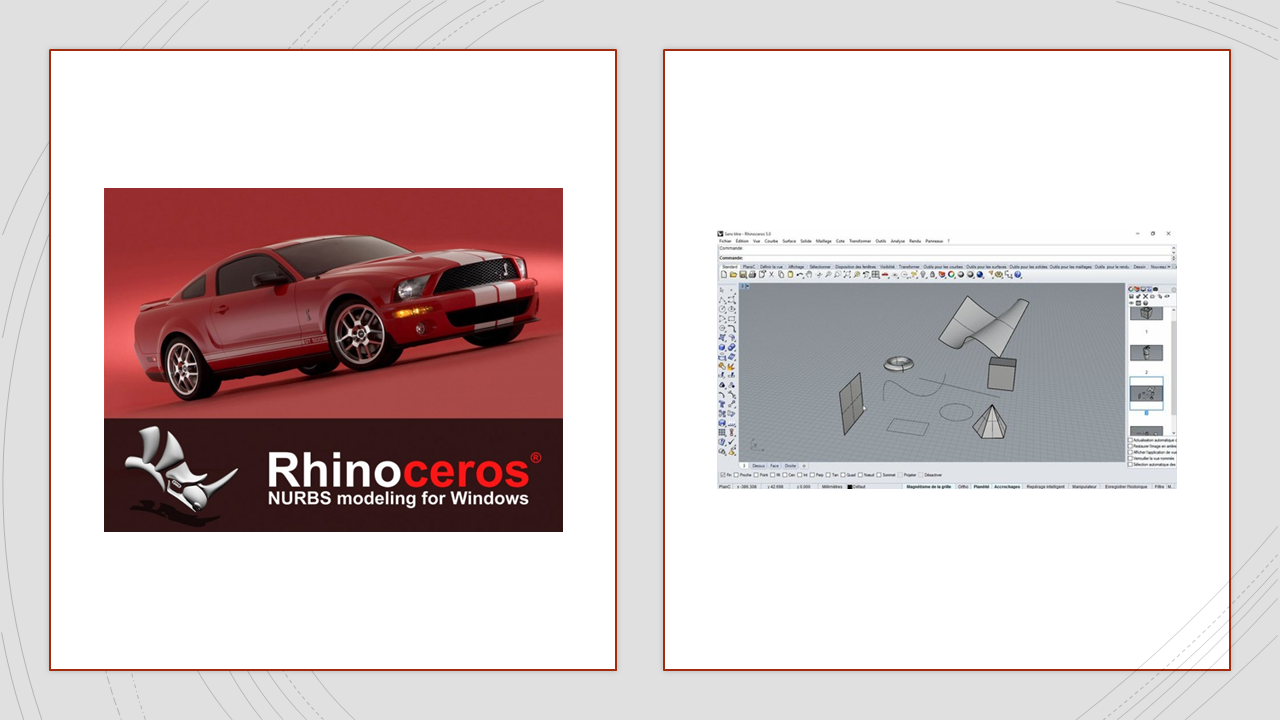Open the Surface menu
1280x720 pixels.
[x=789, y=241]
